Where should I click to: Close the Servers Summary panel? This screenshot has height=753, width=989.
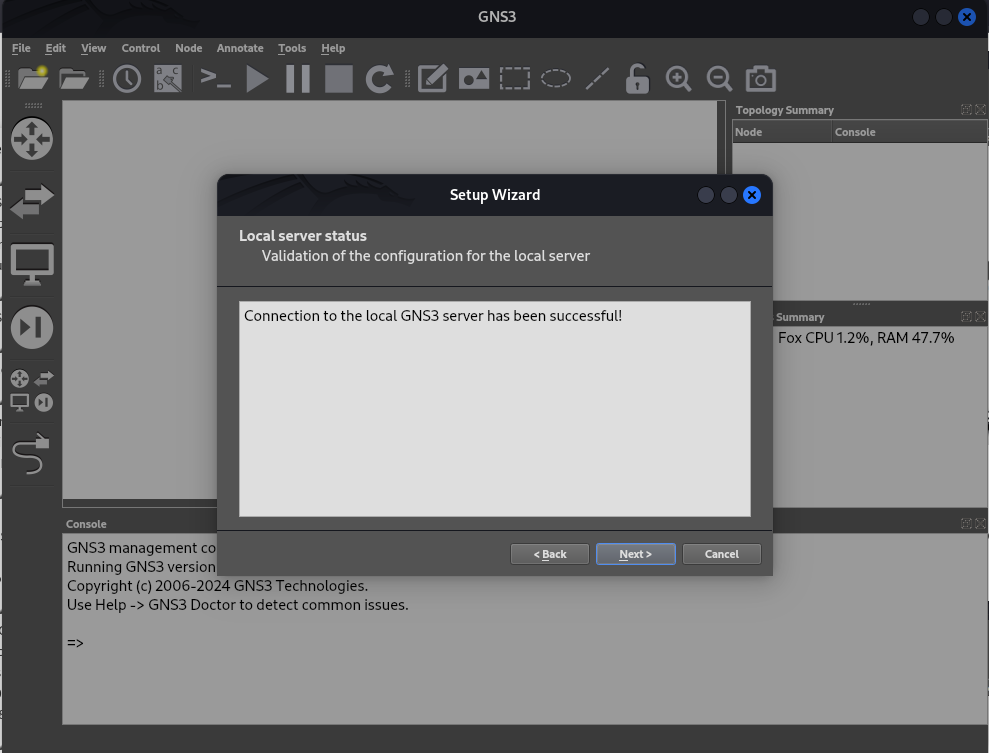pos(980,317)
